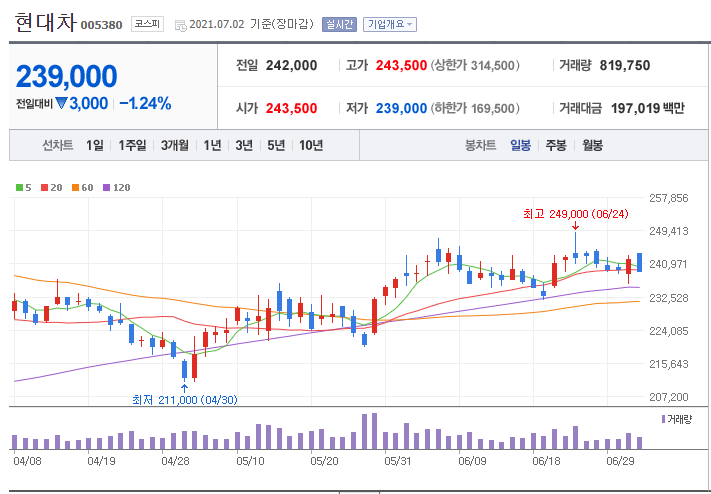Click the 224,085 price axis label

point(669,331)
